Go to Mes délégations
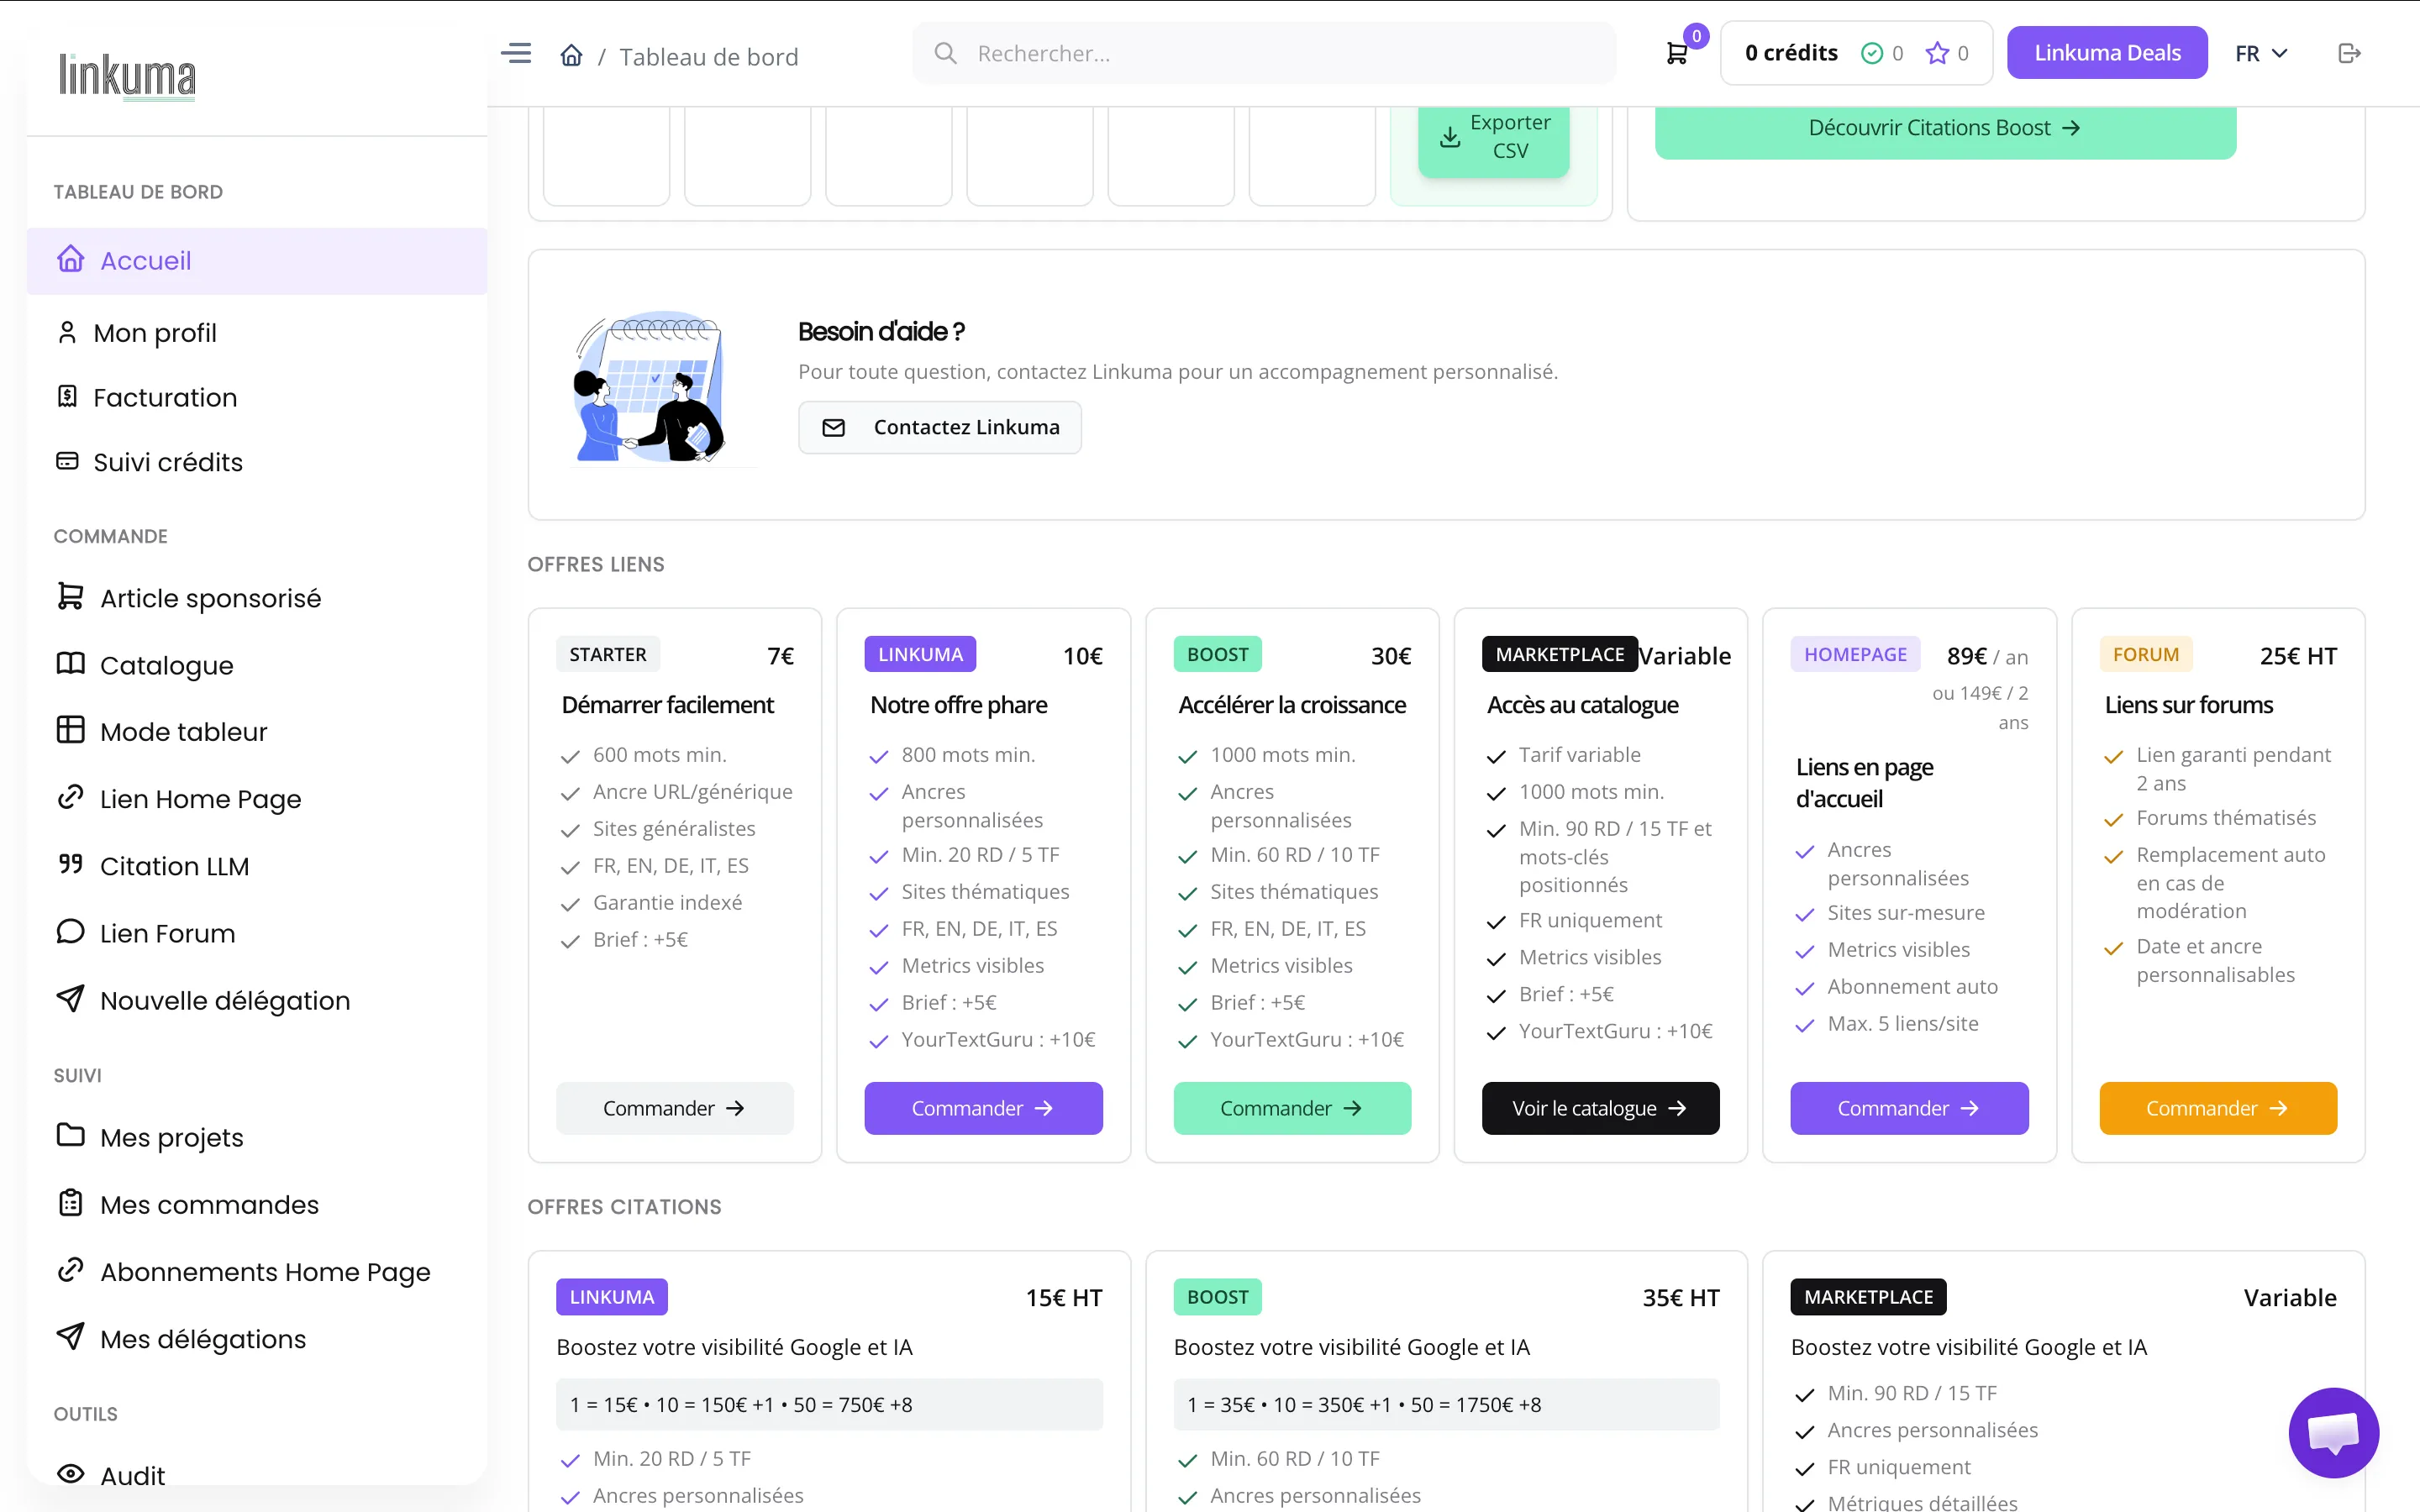The image size is (2420, 1512). pos(257,1339)
